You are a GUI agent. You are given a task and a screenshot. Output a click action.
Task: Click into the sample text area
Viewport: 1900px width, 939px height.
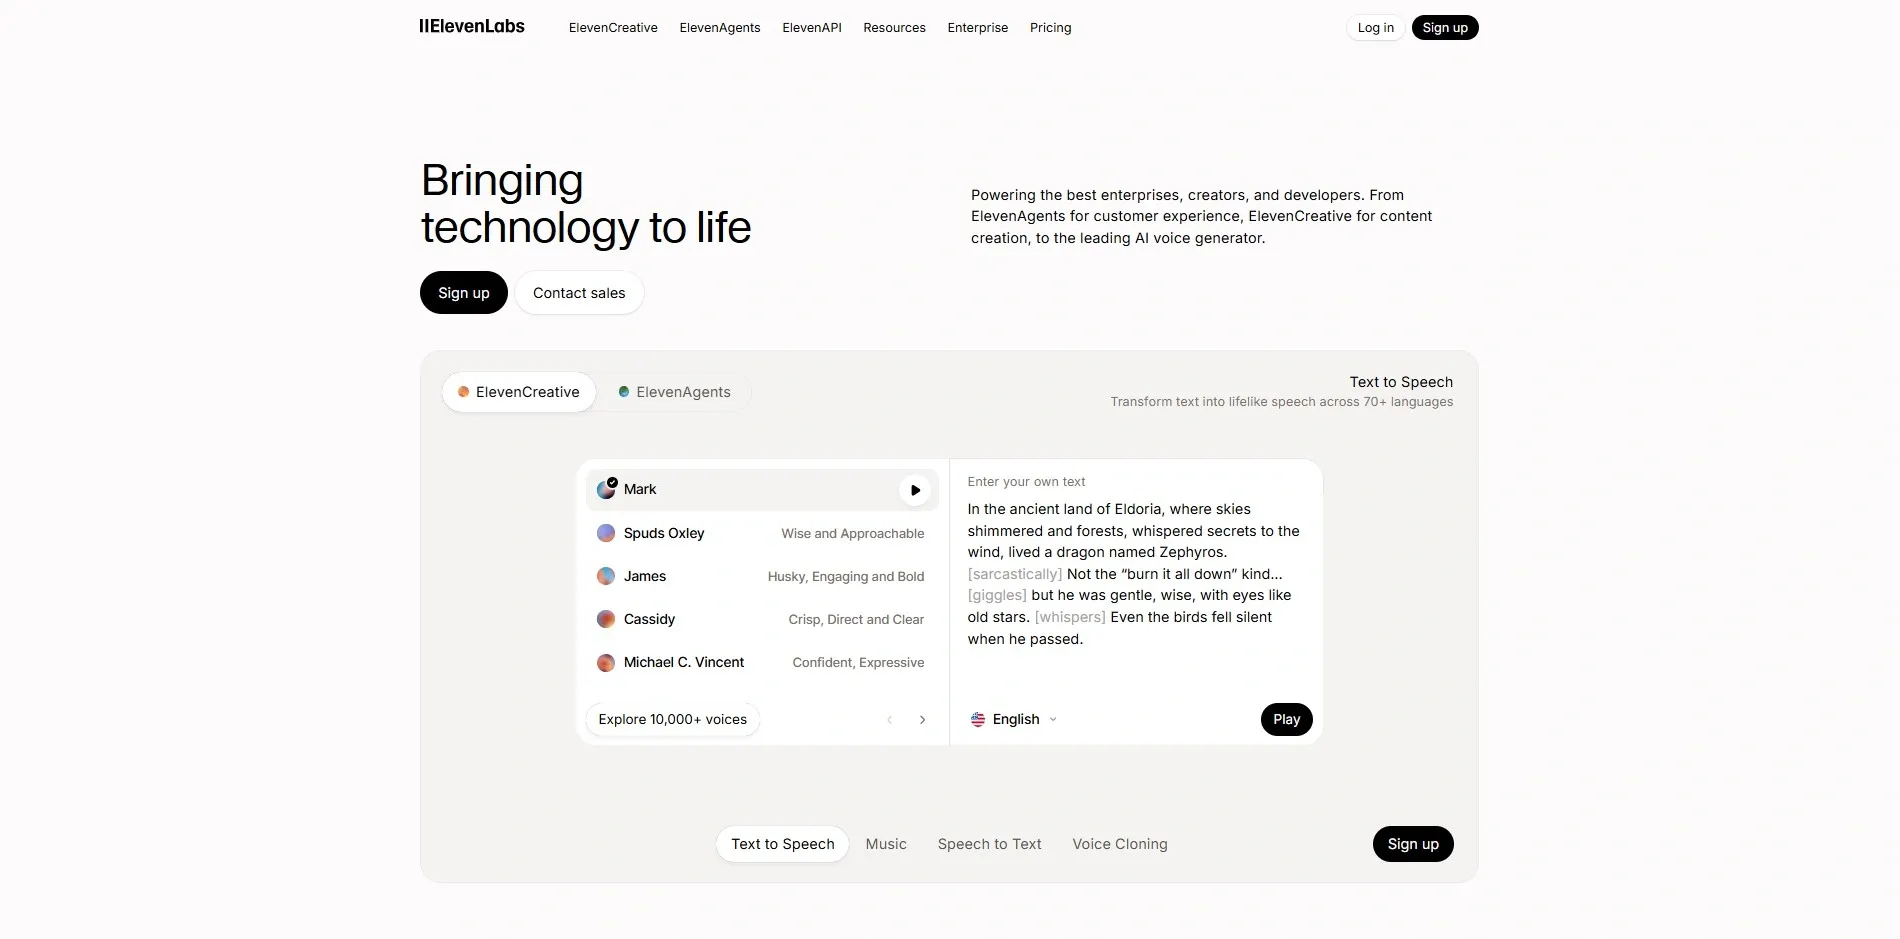(1134, 574)
